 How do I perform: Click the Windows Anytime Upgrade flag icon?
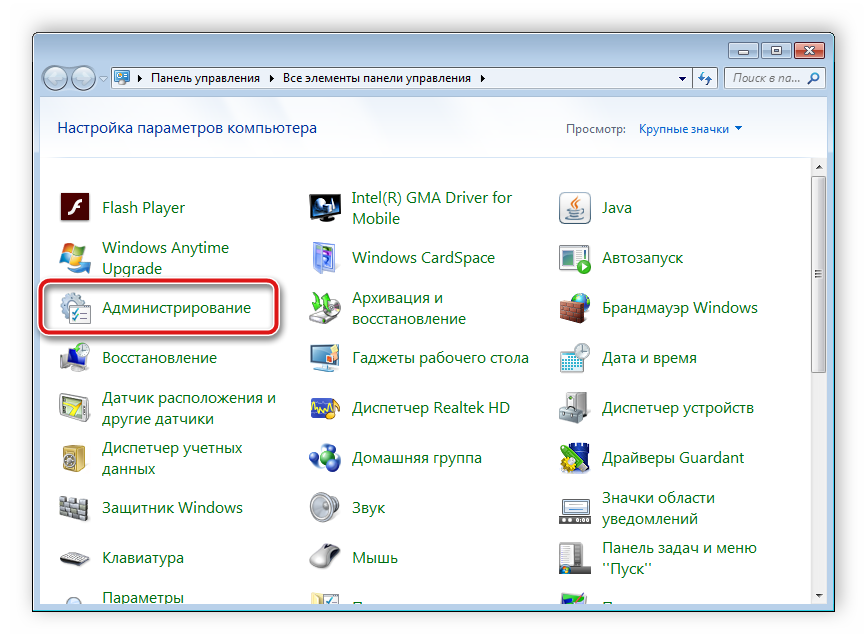pos(75,258)
